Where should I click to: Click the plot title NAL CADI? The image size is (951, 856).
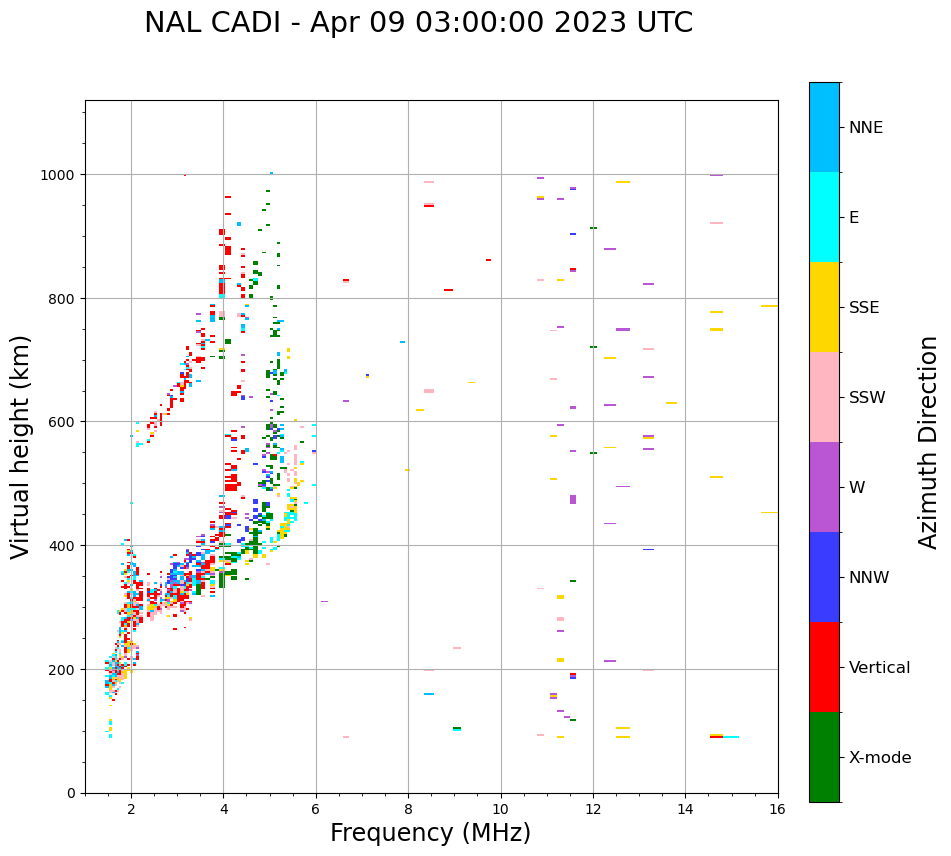418,23
